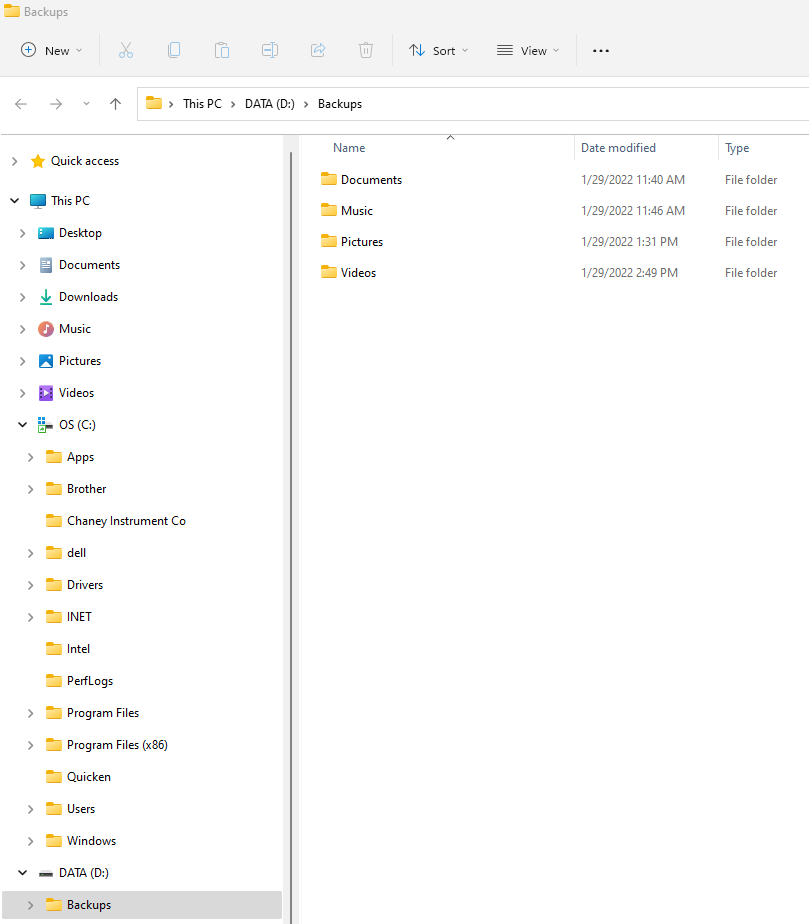Collapse the DATA (D:) tree node
The width and height of the screenshot is (809, 924).
click(x=22, y=873)
